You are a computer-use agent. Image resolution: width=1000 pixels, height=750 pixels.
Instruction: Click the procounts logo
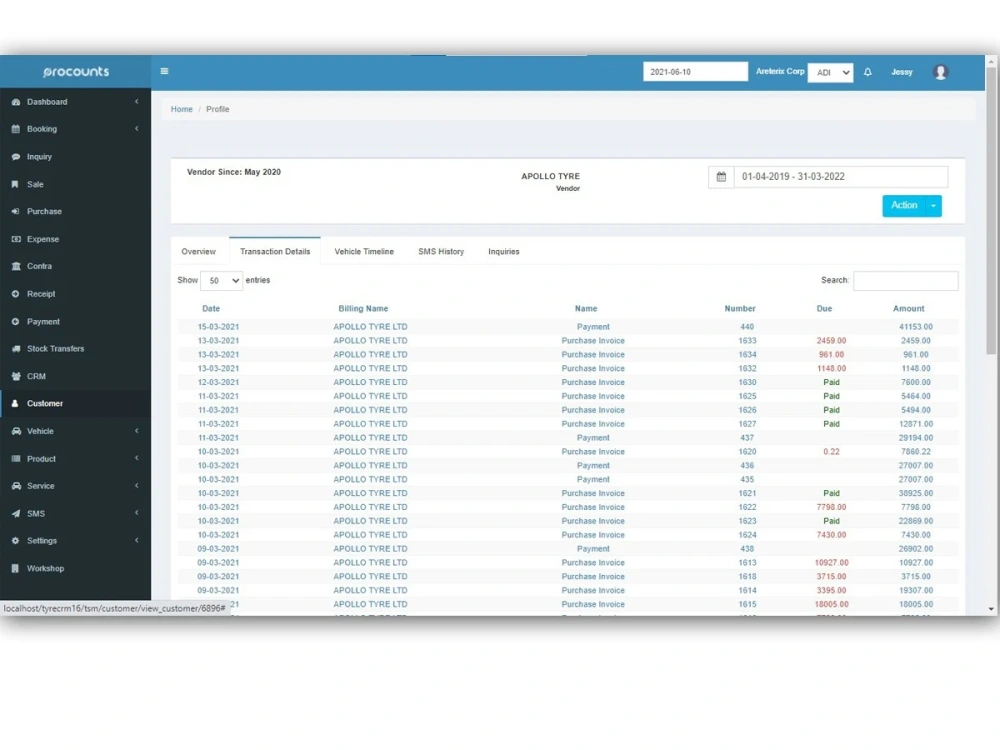tap(76, 72)
